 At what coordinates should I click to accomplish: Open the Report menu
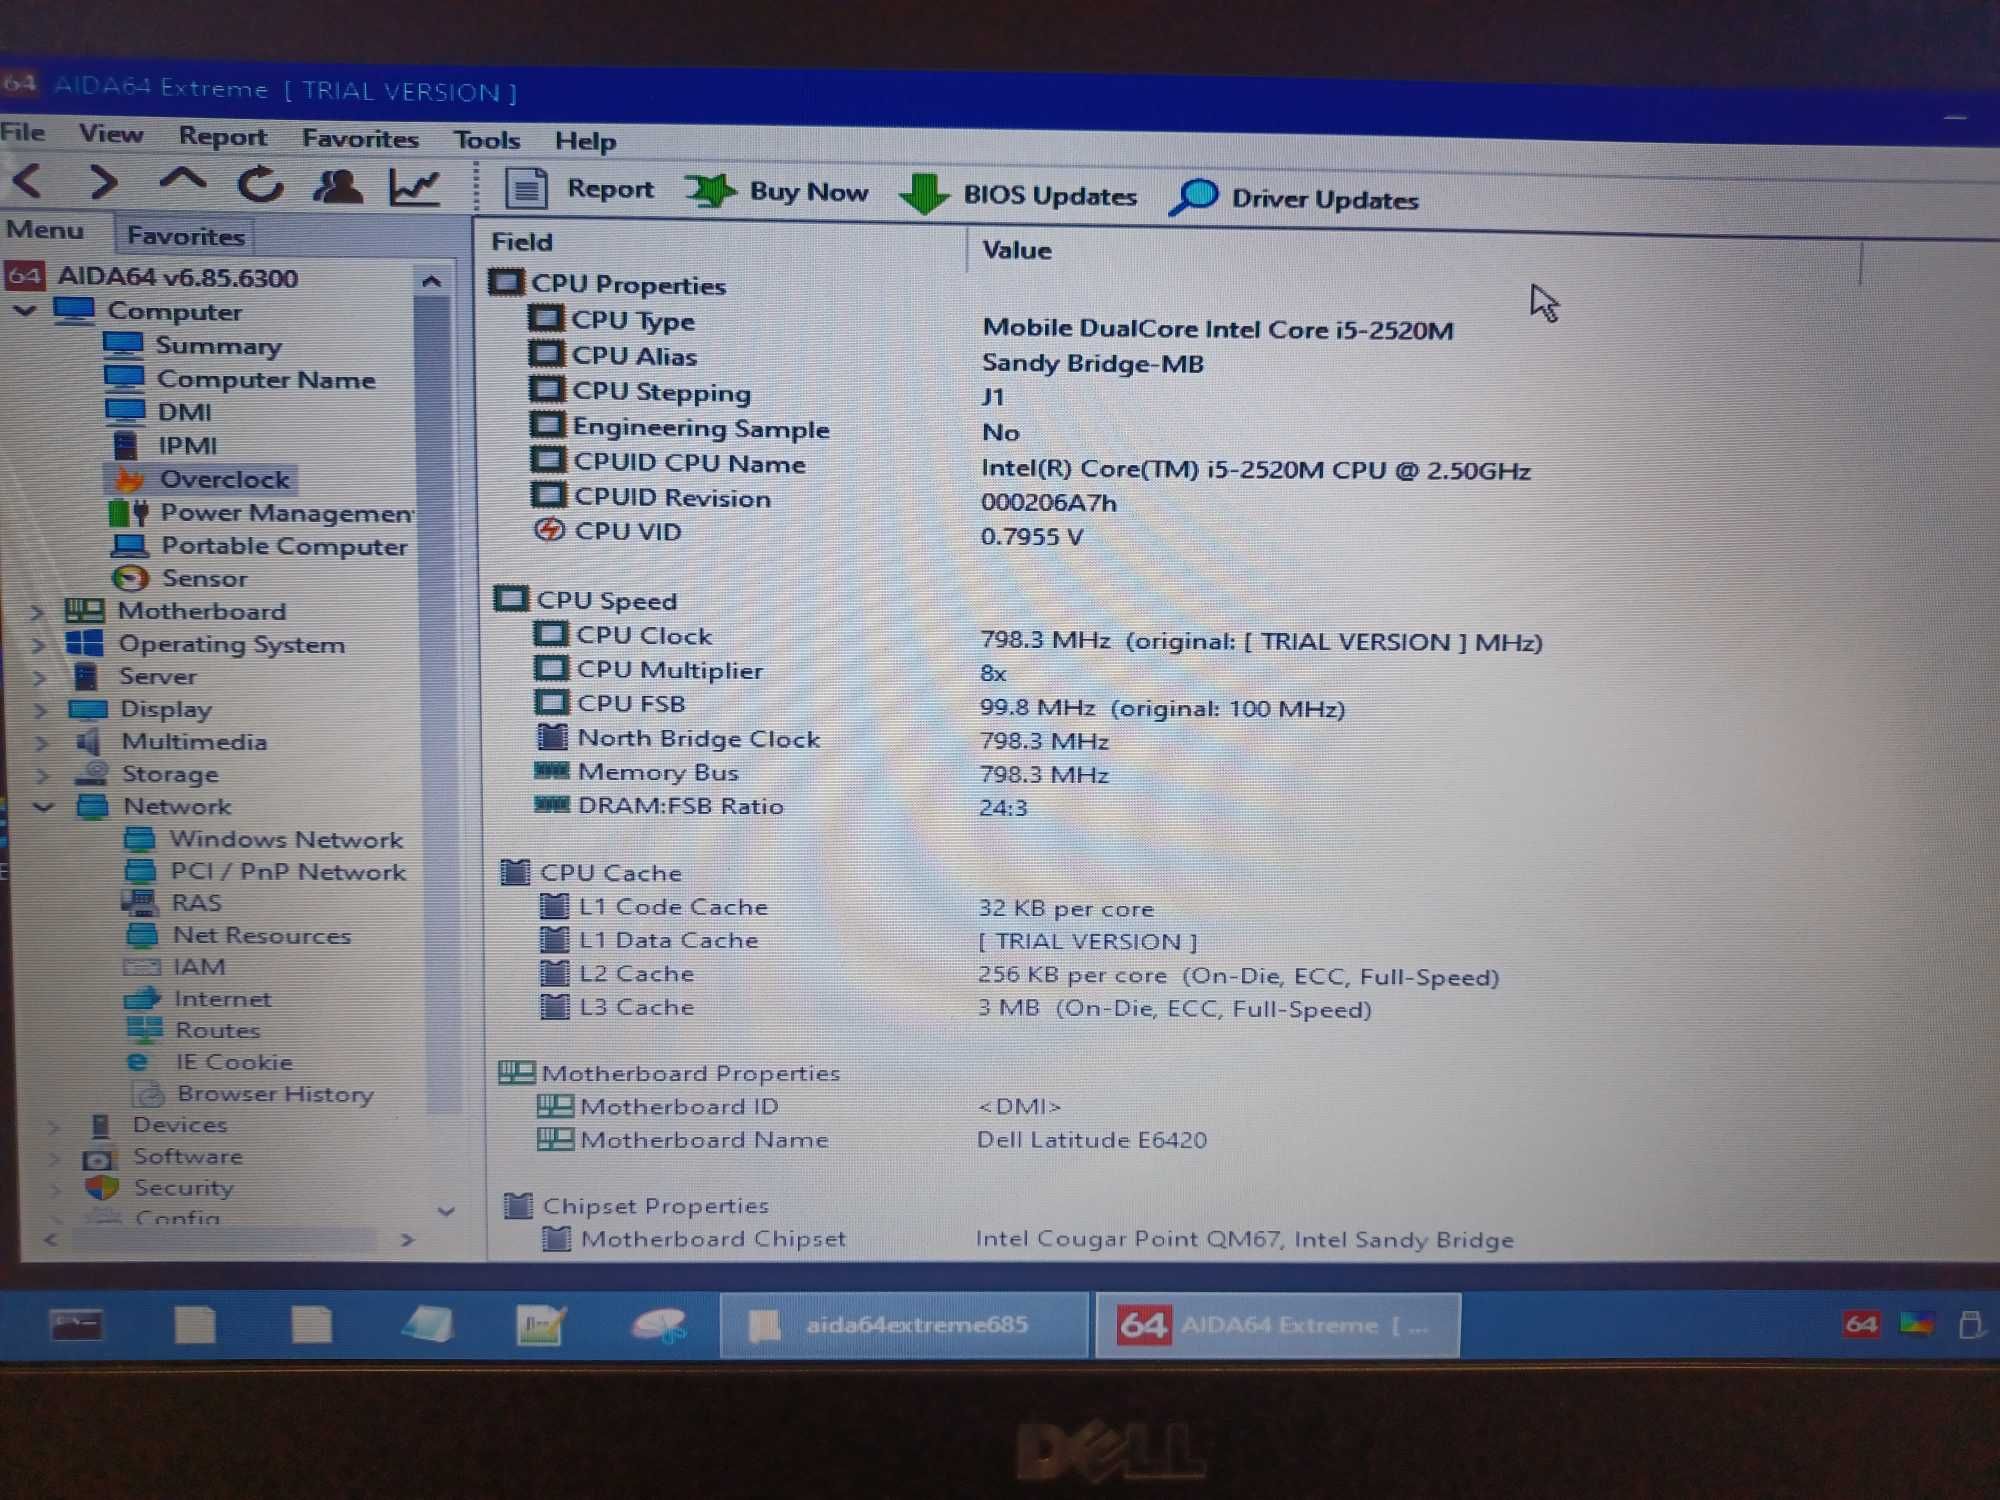223,136
